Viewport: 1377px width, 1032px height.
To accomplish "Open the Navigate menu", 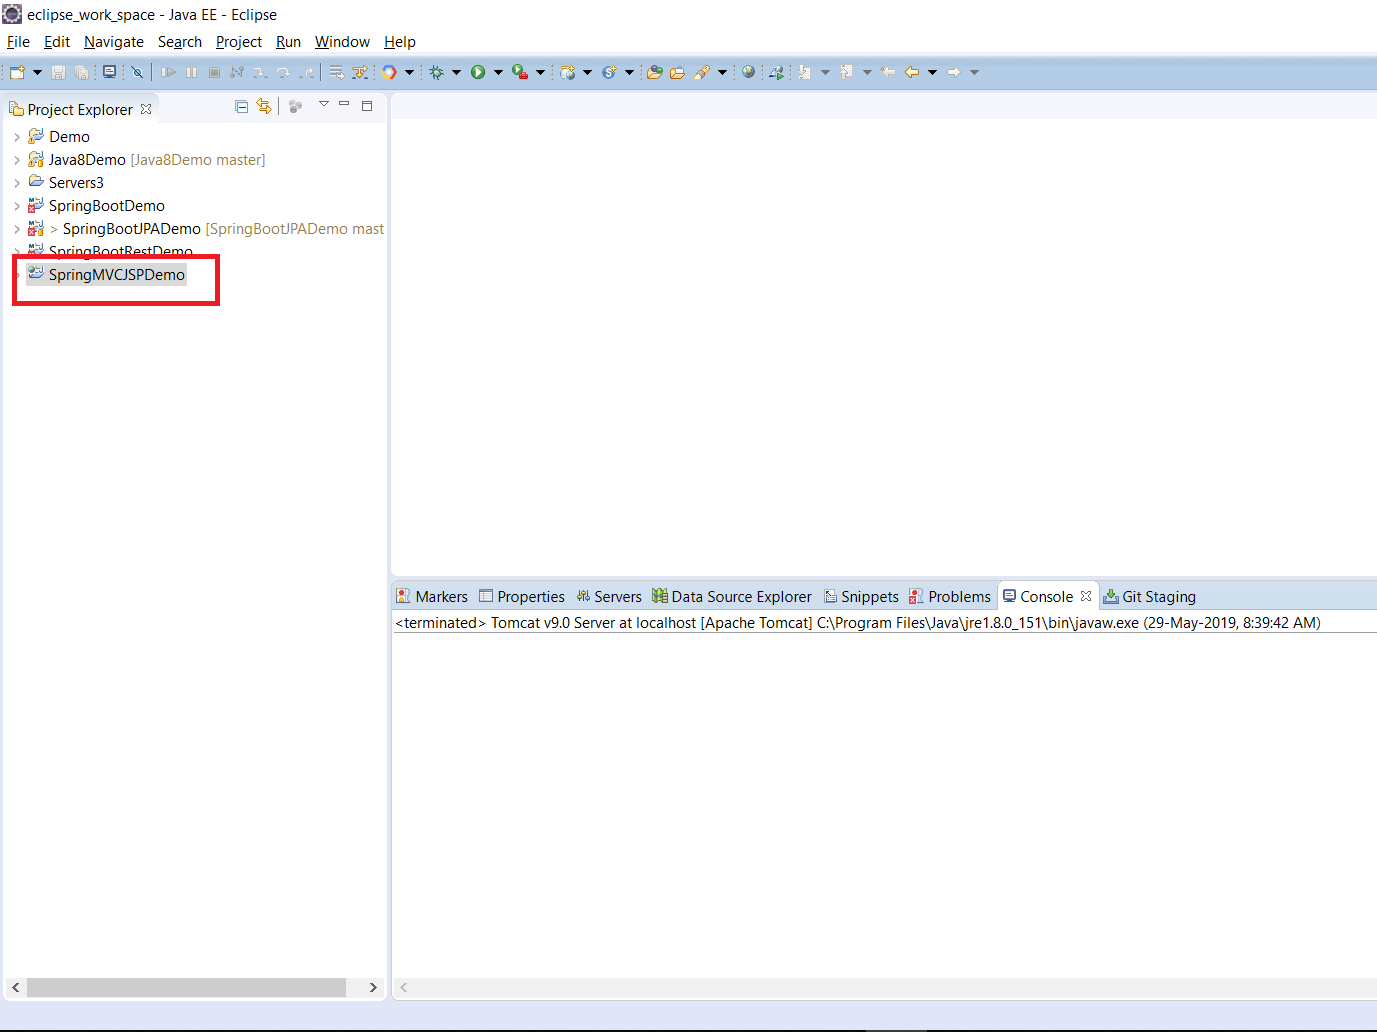I will [x=113, y=42].
